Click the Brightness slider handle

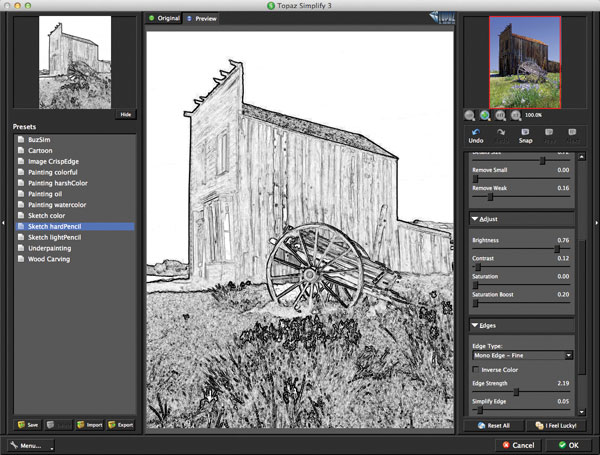point(557,249)
